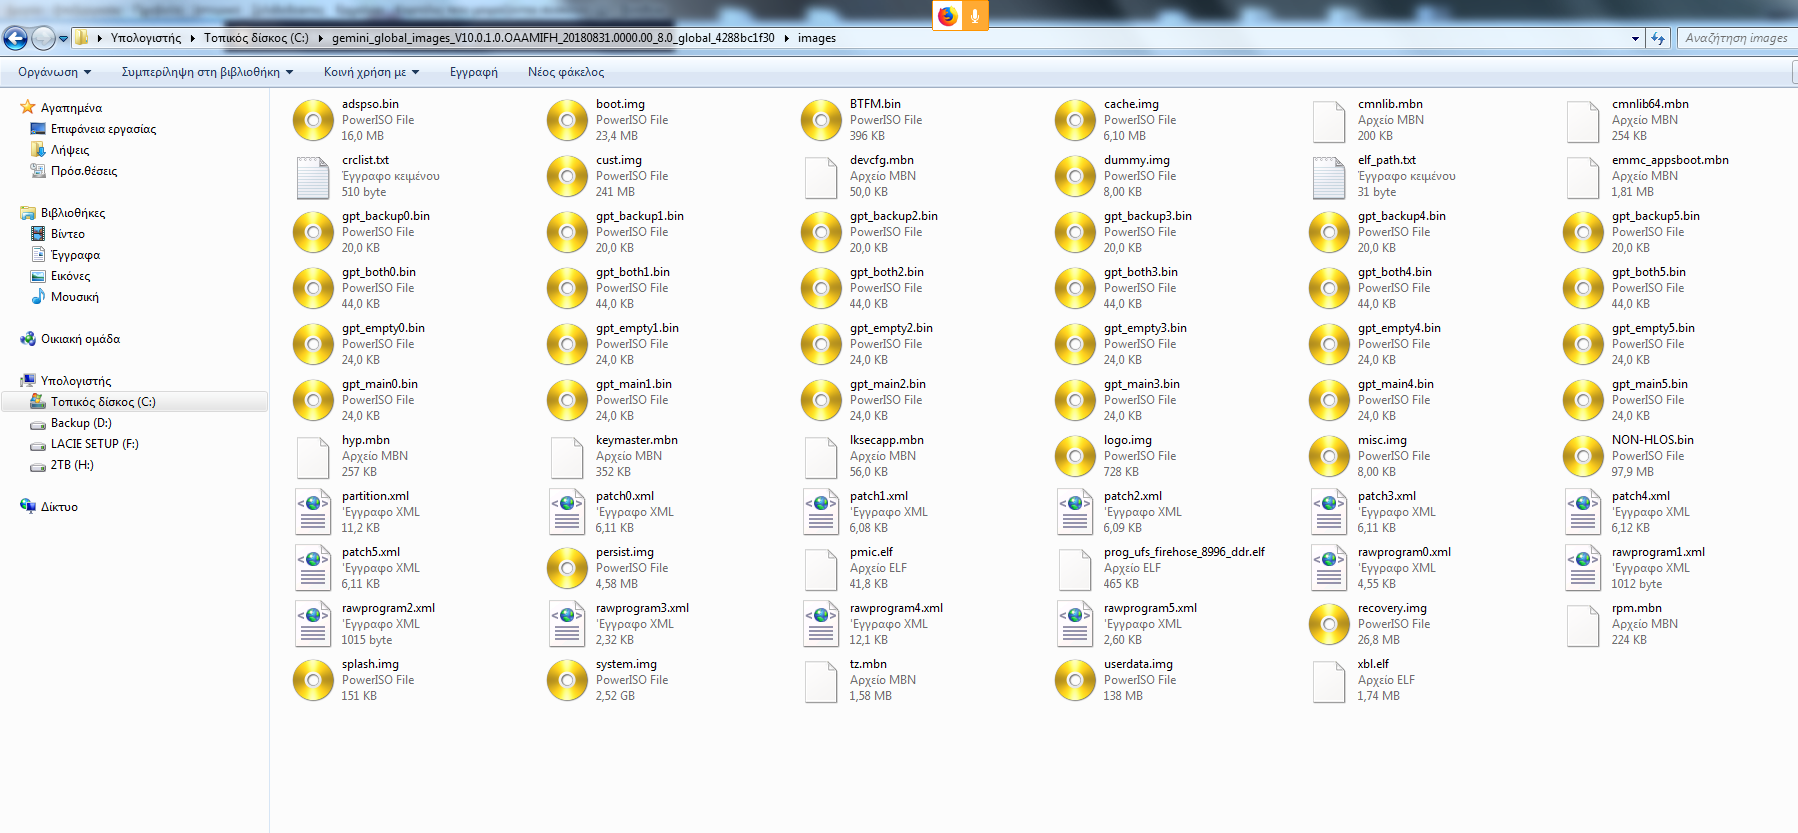Click the Νέος φάκελος button
Image resolution: width=1798 pixels, height=833 pixels.
click(566, 72)
